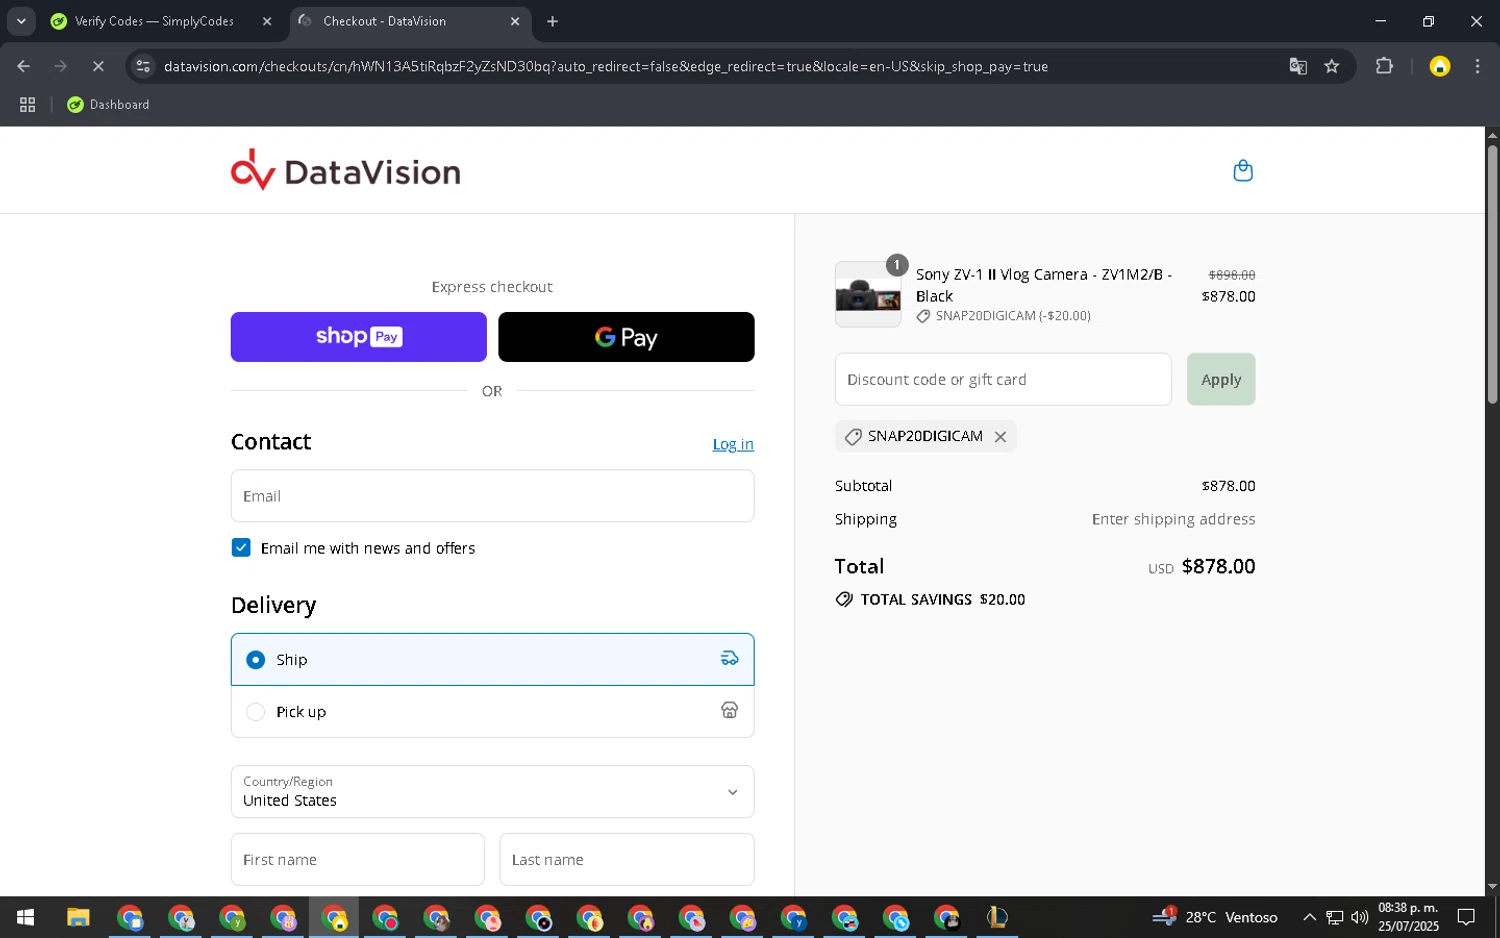Click the store icon in Pick up row
Screen dimensions: 1500x938
coord(729,710)
